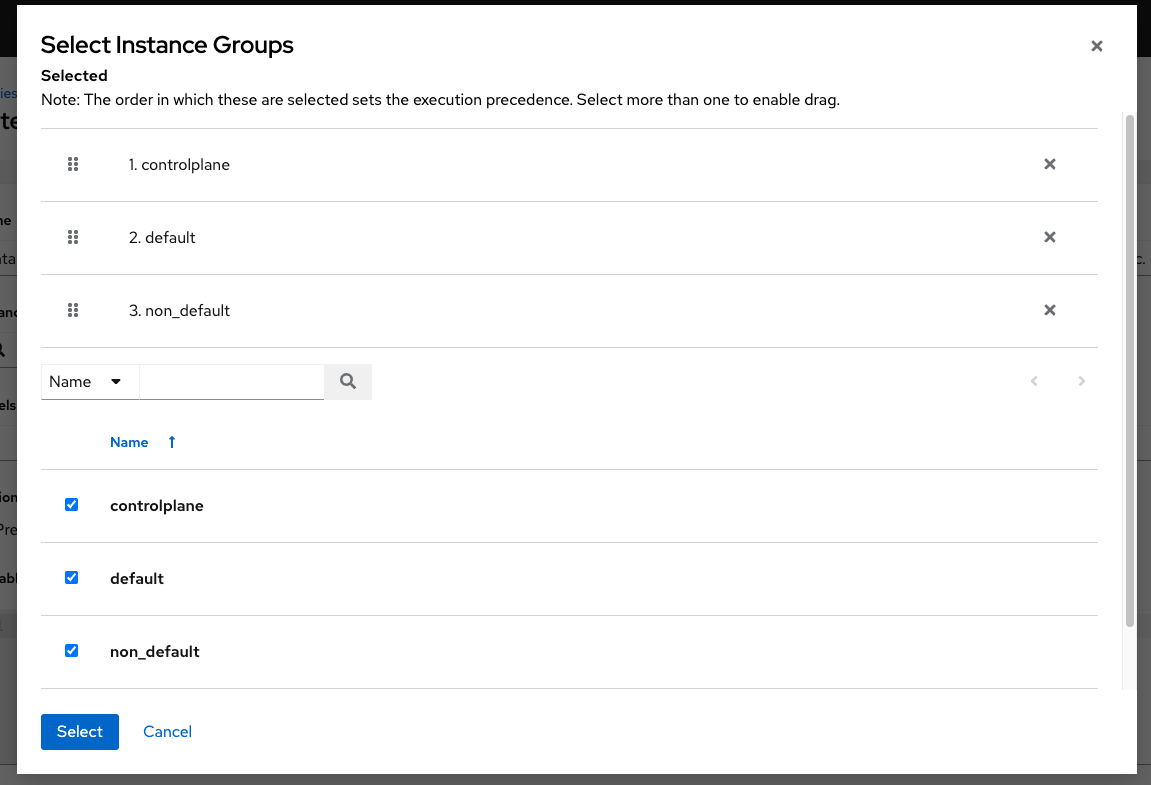Click the previous page chevron

(1034, 381)
